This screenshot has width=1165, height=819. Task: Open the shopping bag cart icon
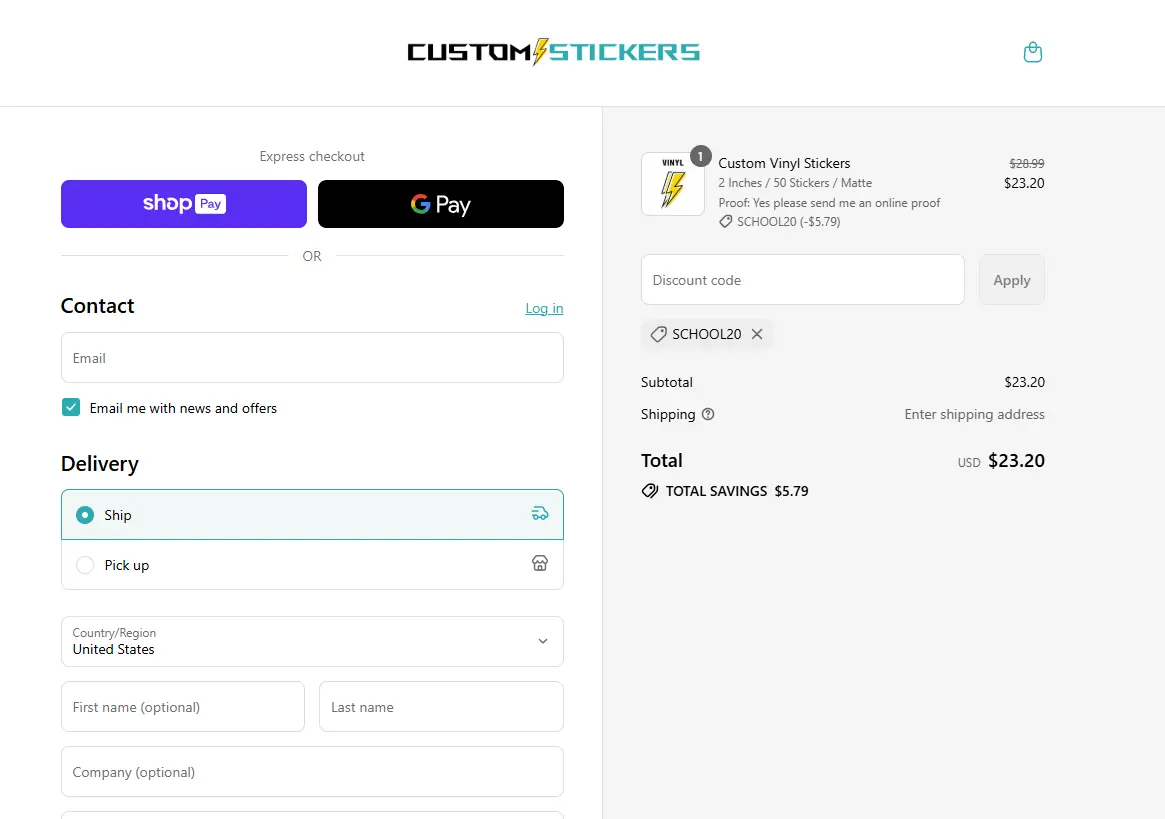click(x=1033, y=52)
